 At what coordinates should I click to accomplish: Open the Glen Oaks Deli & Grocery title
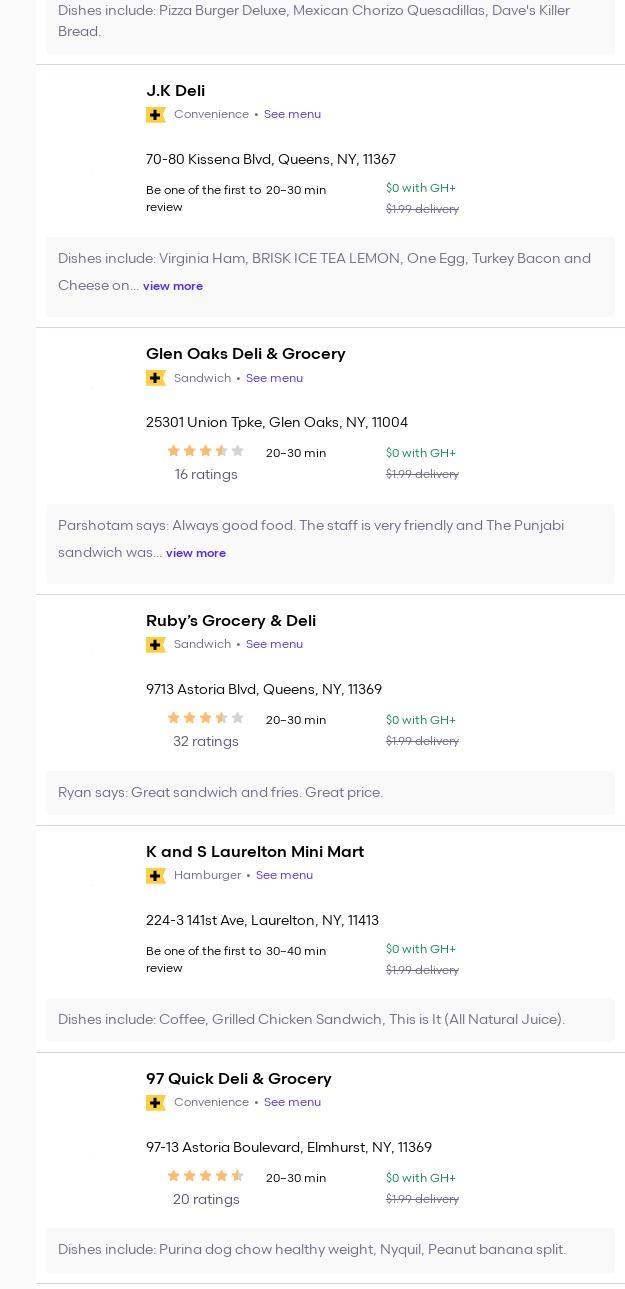tap(246, 354)
